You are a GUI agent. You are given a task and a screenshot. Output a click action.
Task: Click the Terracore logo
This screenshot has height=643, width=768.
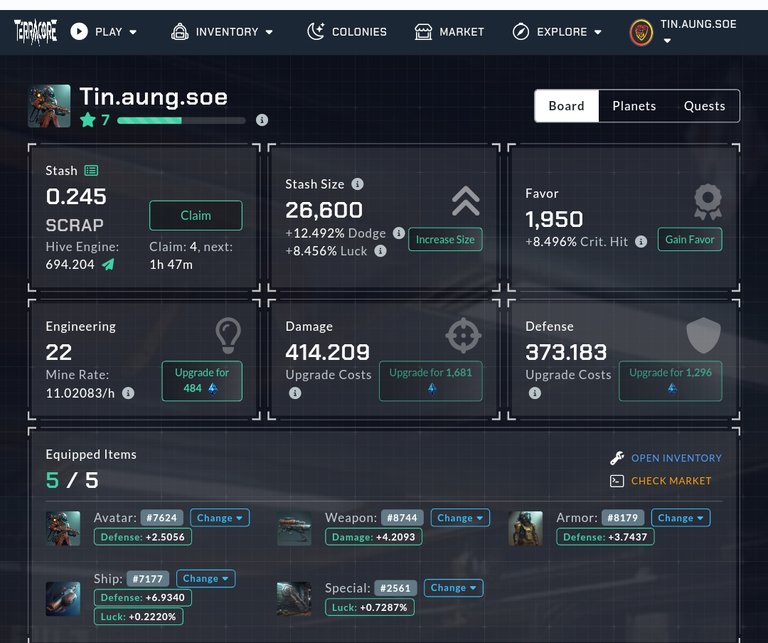coord(35,32)
